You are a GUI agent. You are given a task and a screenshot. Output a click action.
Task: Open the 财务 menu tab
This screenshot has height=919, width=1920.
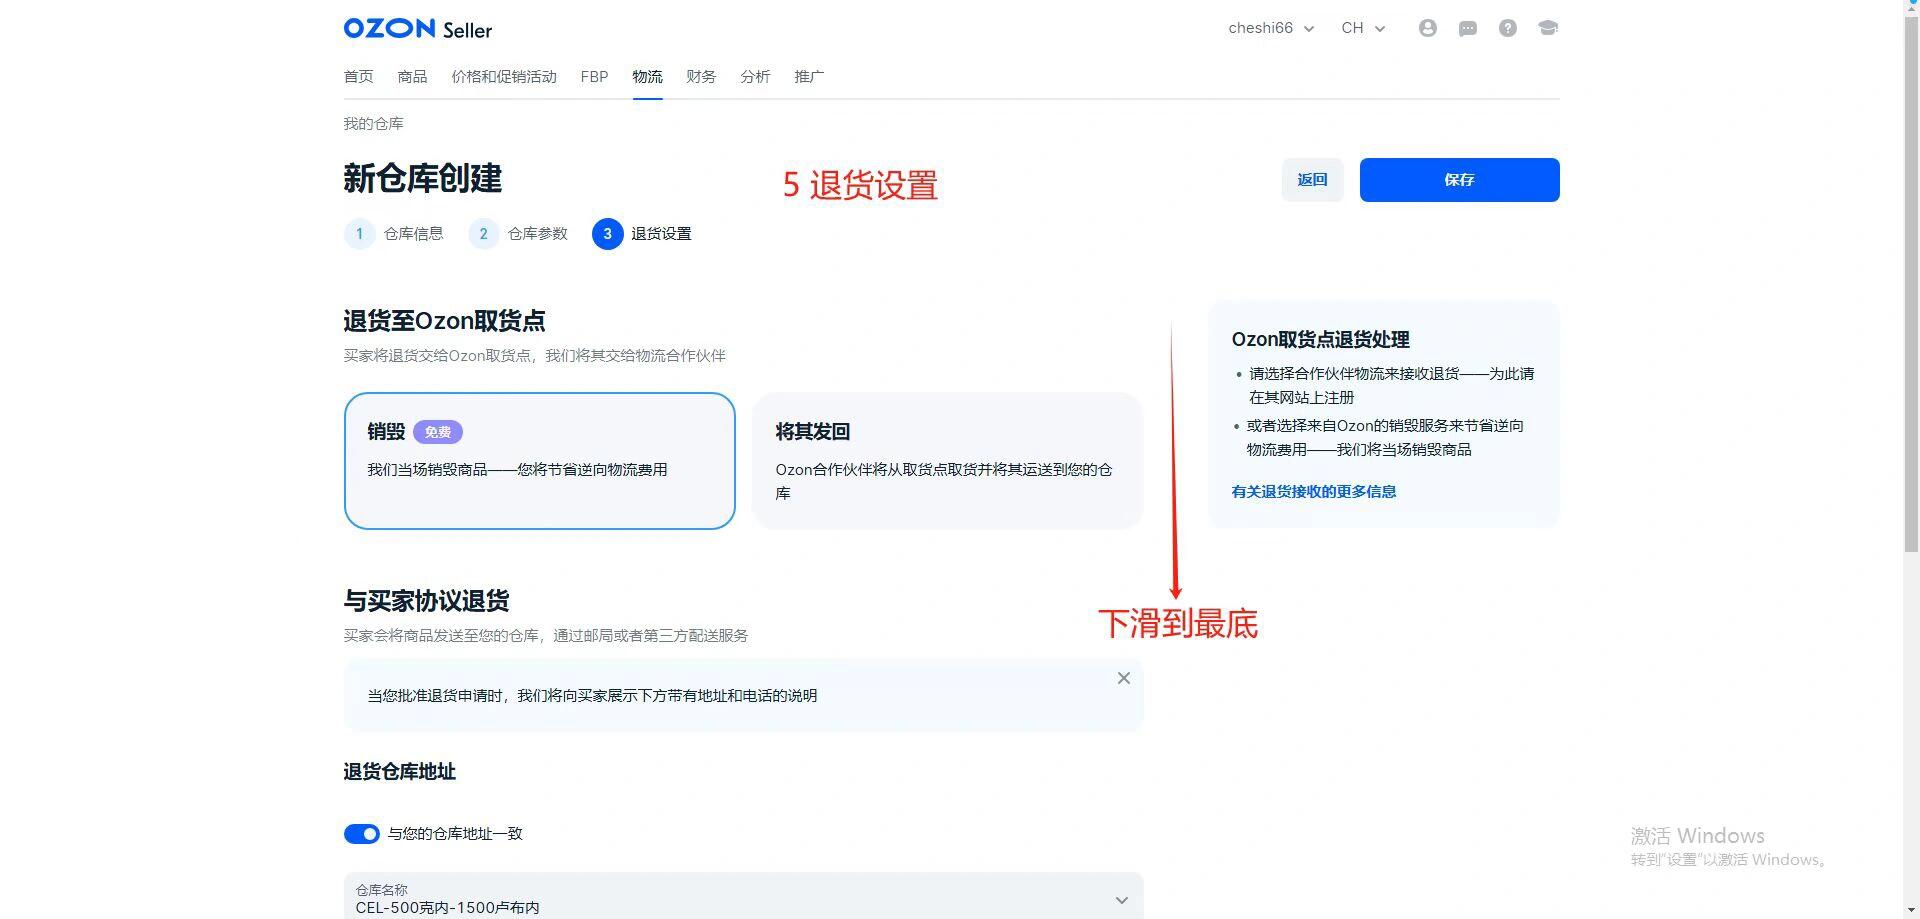701,77
